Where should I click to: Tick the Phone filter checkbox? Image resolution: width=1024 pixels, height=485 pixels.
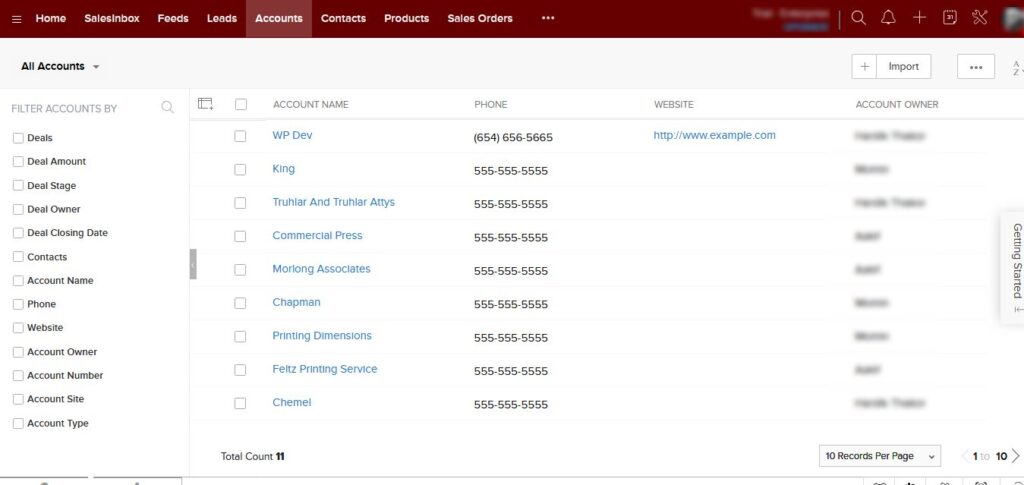(x=18, y=304)
